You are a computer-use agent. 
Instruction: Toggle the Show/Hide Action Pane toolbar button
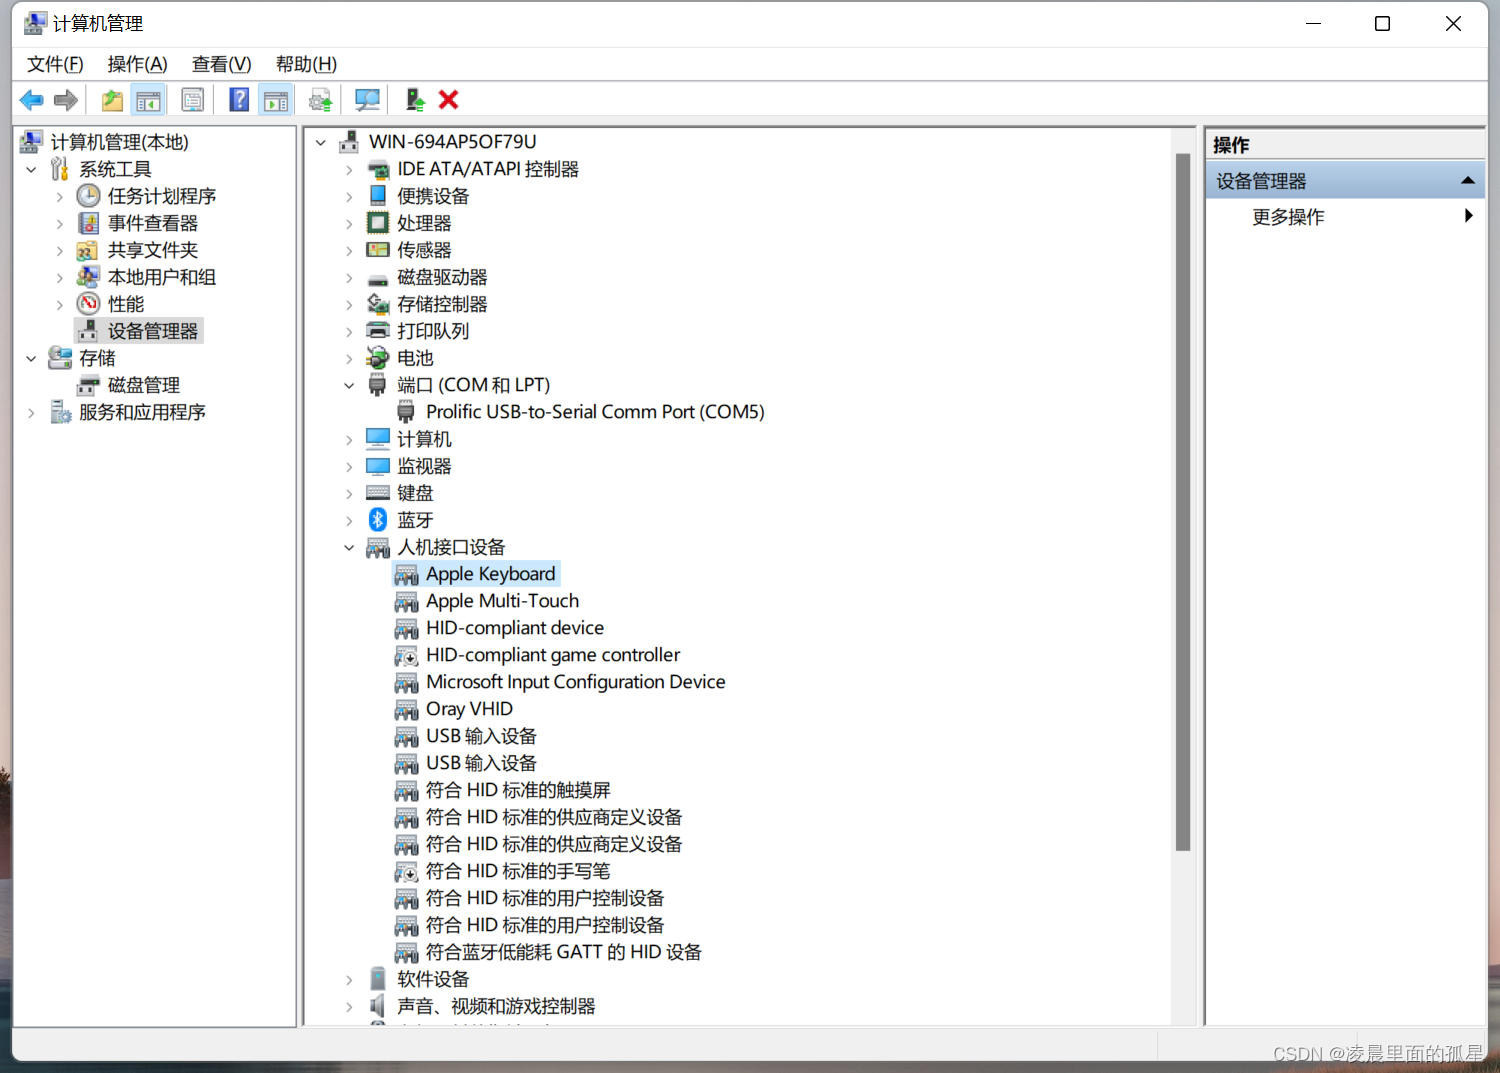point(276,99)
